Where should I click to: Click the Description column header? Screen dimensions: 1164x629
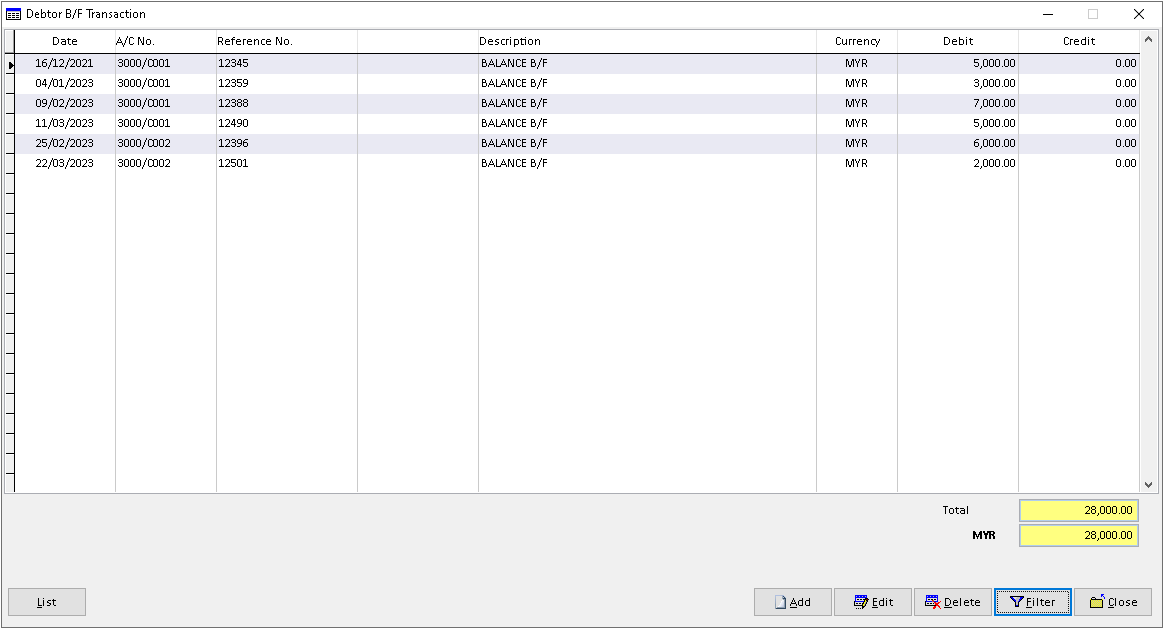click(x=510, y=41)
